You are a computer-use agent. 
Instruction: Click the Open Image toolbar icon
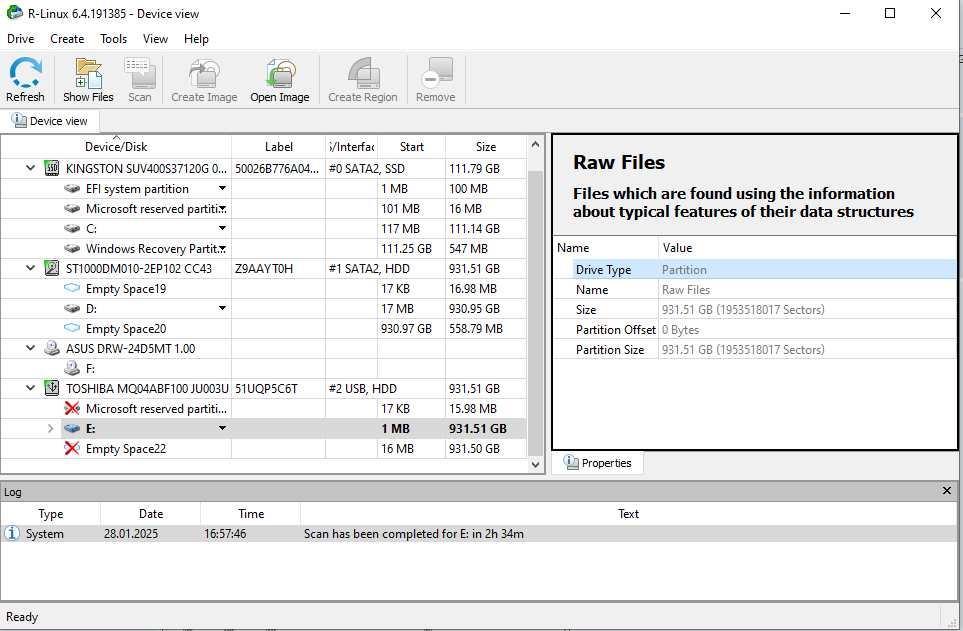coord(279,80)
